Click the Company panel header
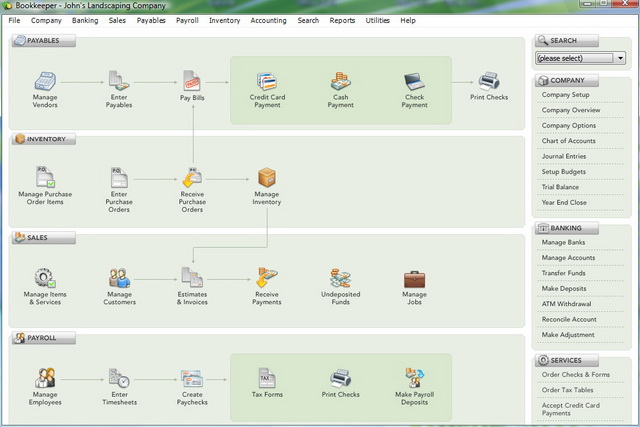 click(x=567, y=79)
